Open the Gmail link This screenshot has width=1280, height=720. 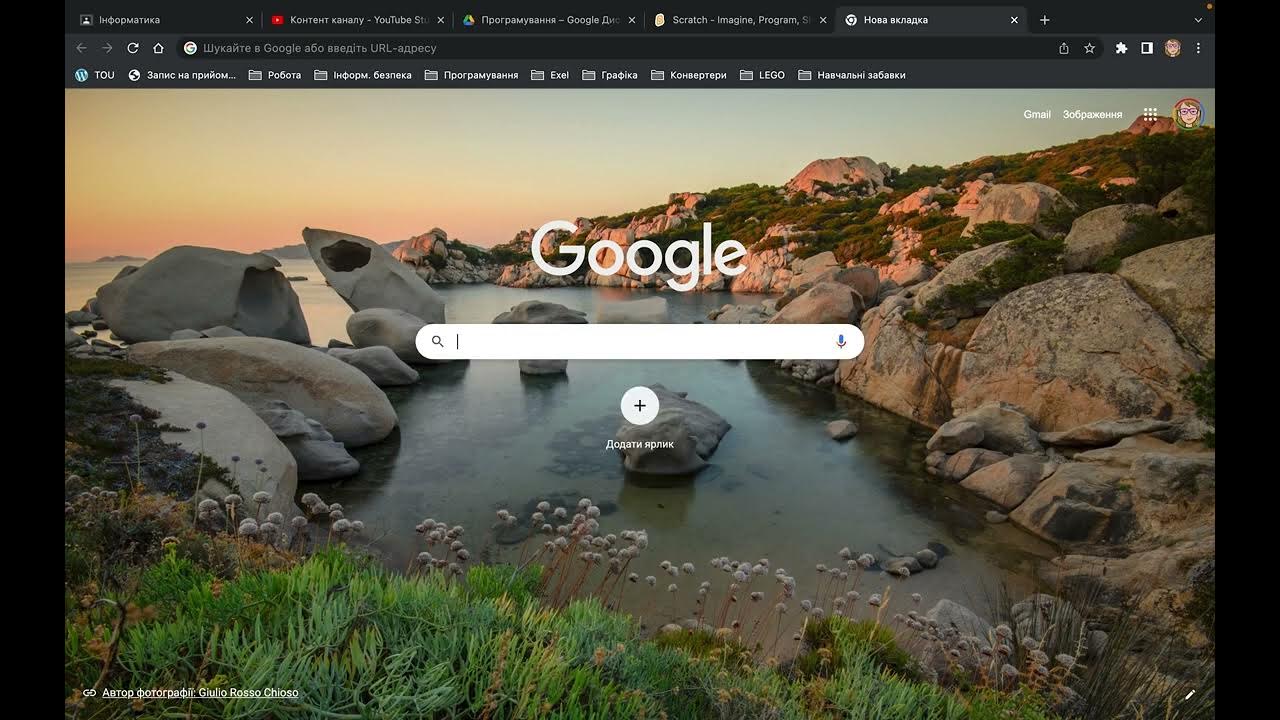tap(1037, 115)
